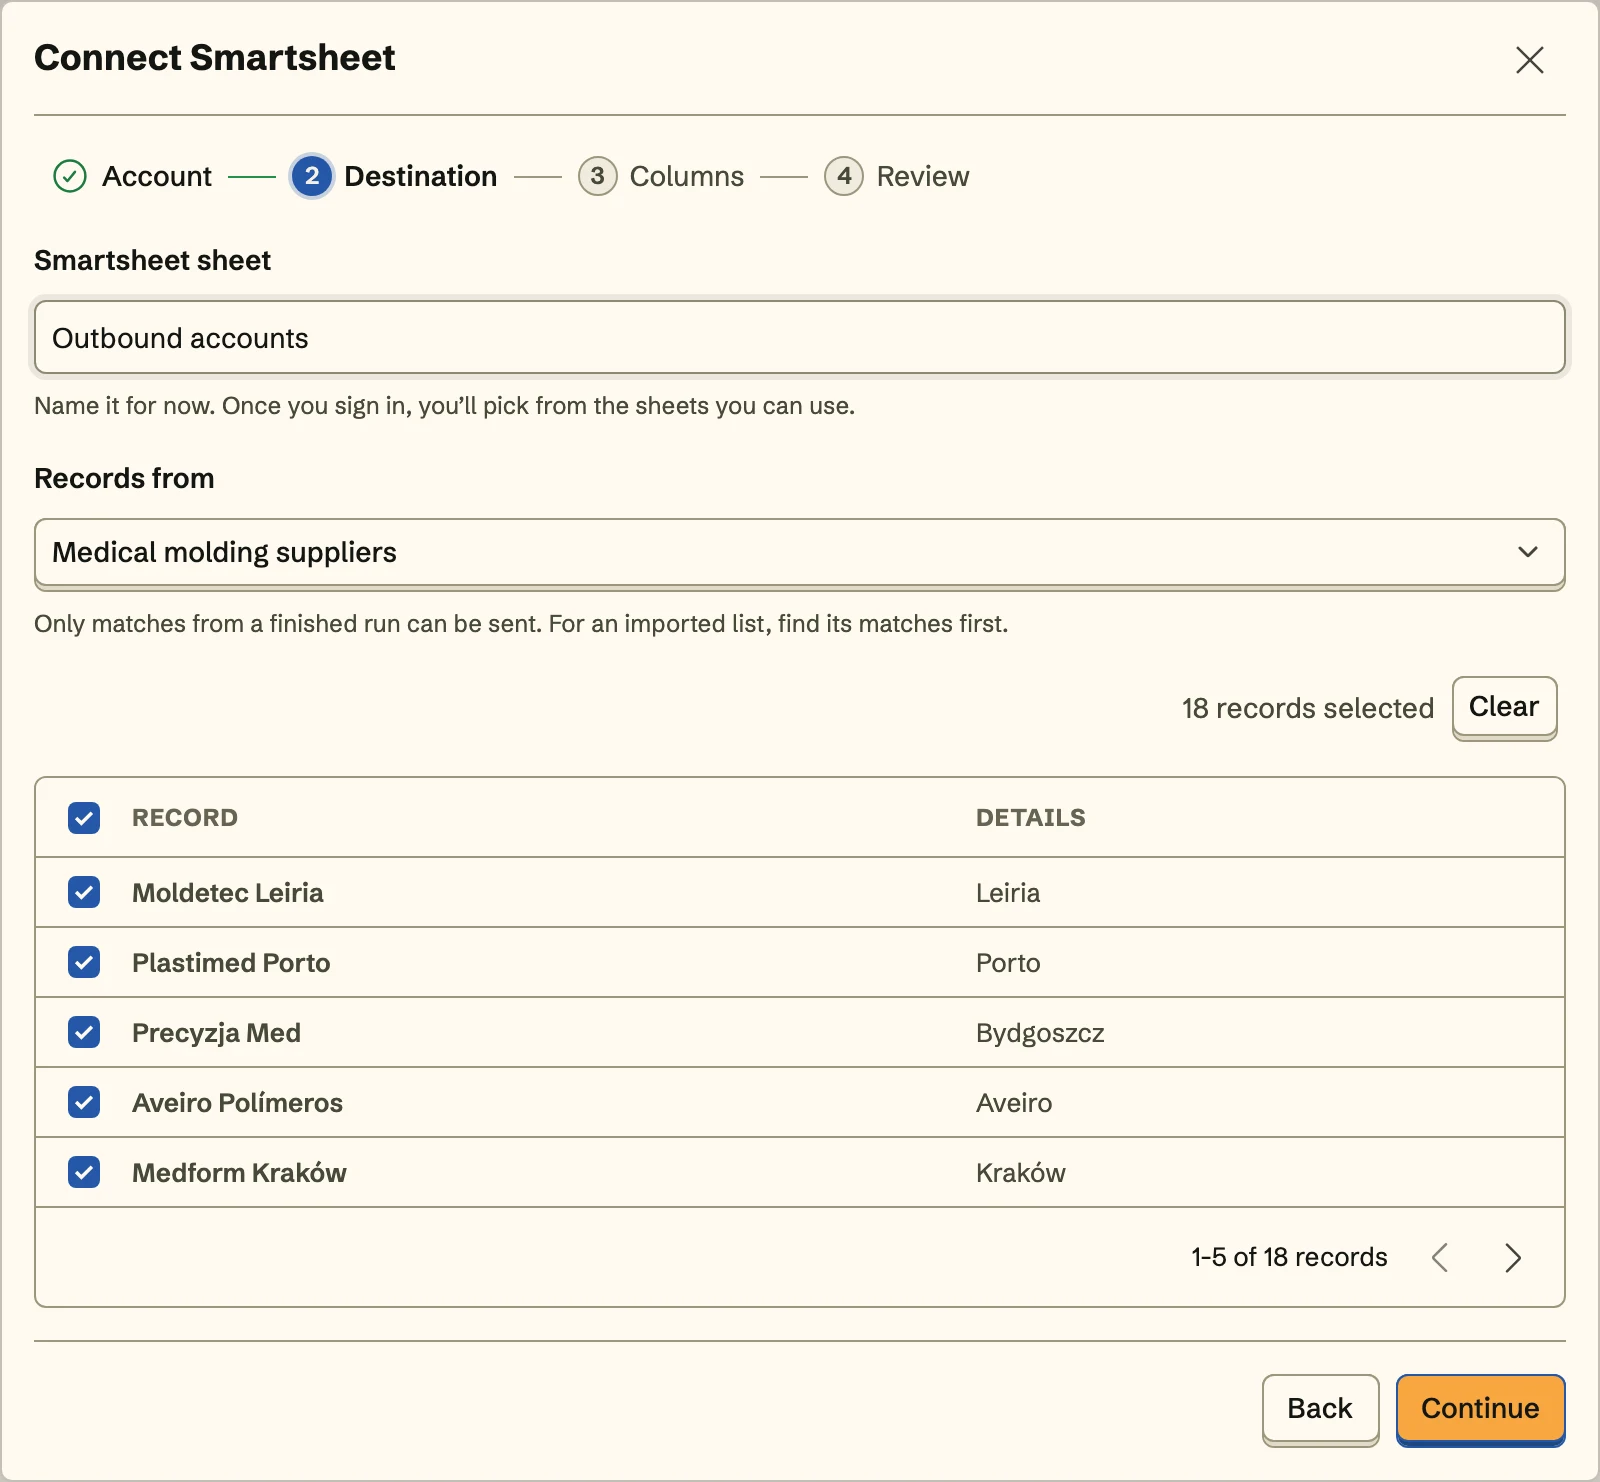The image size is (1600, 1482).
Task: Open the Records from dropdown
Action: point(800,552)
